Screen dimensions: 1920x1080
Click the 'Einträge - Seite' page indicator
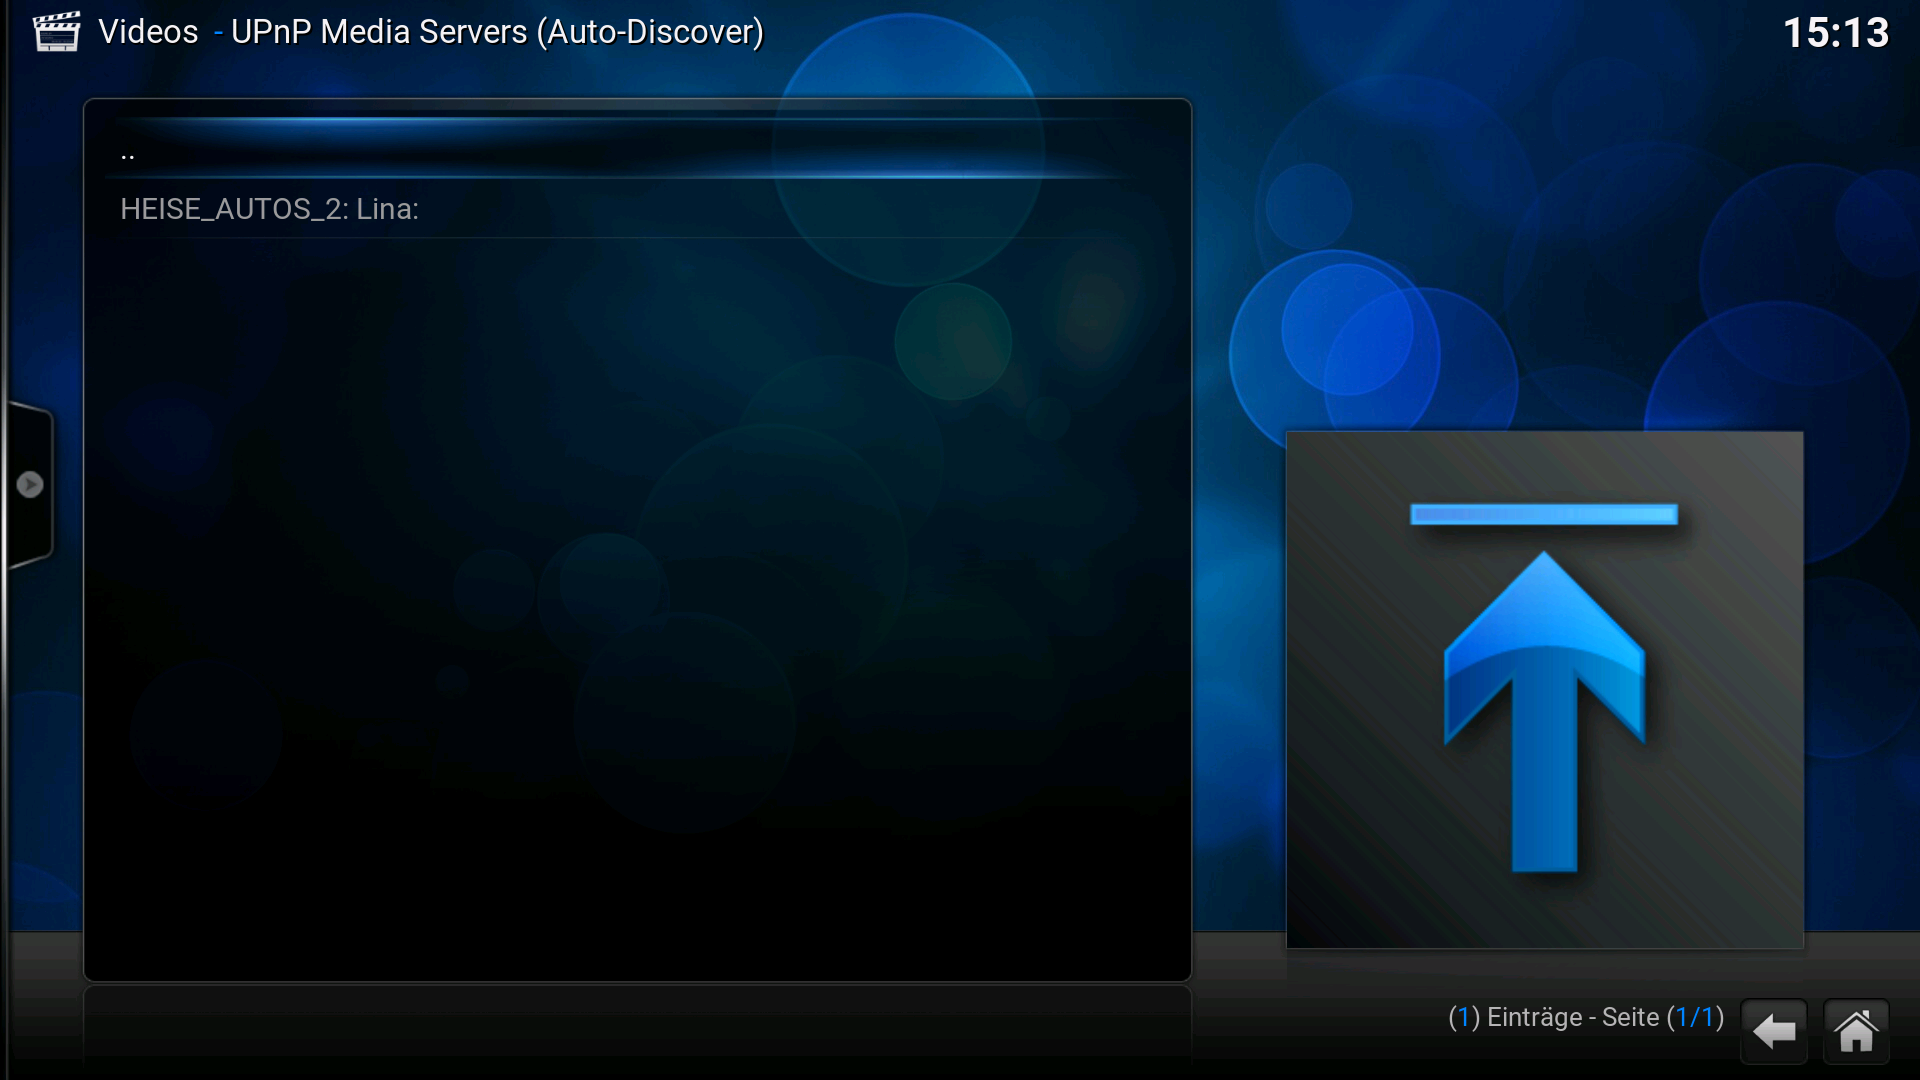click(1573, 1018)
